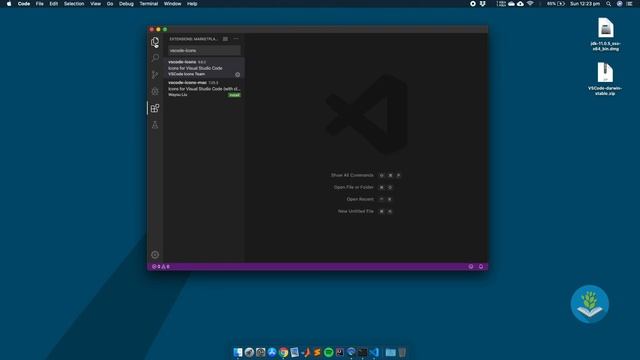
Task: Open the Window menu
Action: [172, 4]
